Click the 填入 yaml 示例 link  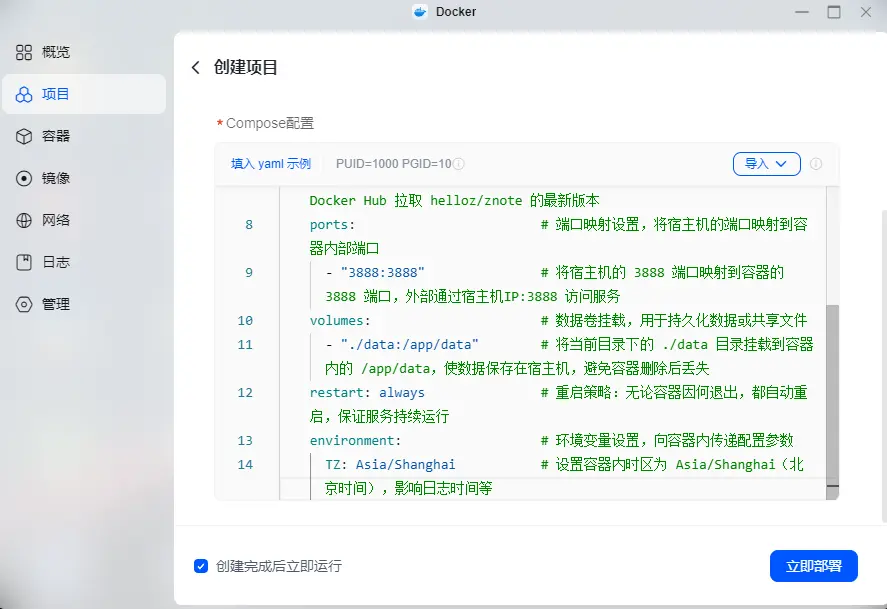pyautogui.click(x=271, y=164)
